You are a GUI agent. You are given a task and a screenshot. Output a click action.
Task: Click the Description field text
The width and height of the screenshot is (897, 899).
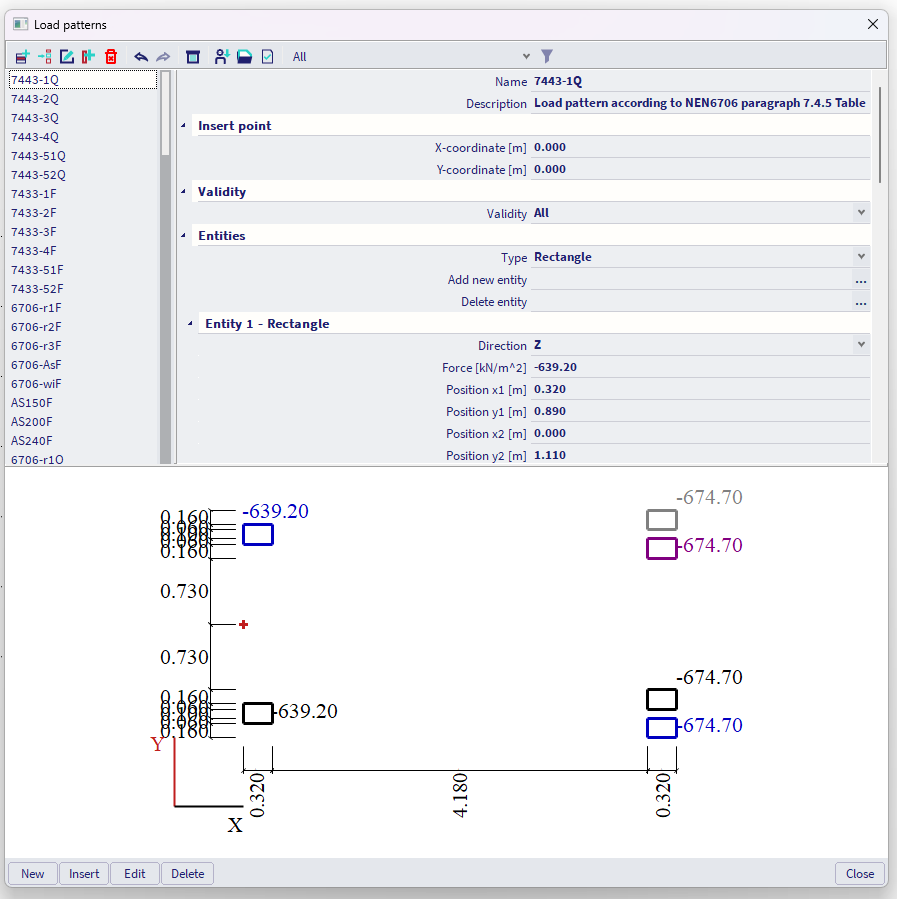tap(700, 103)
